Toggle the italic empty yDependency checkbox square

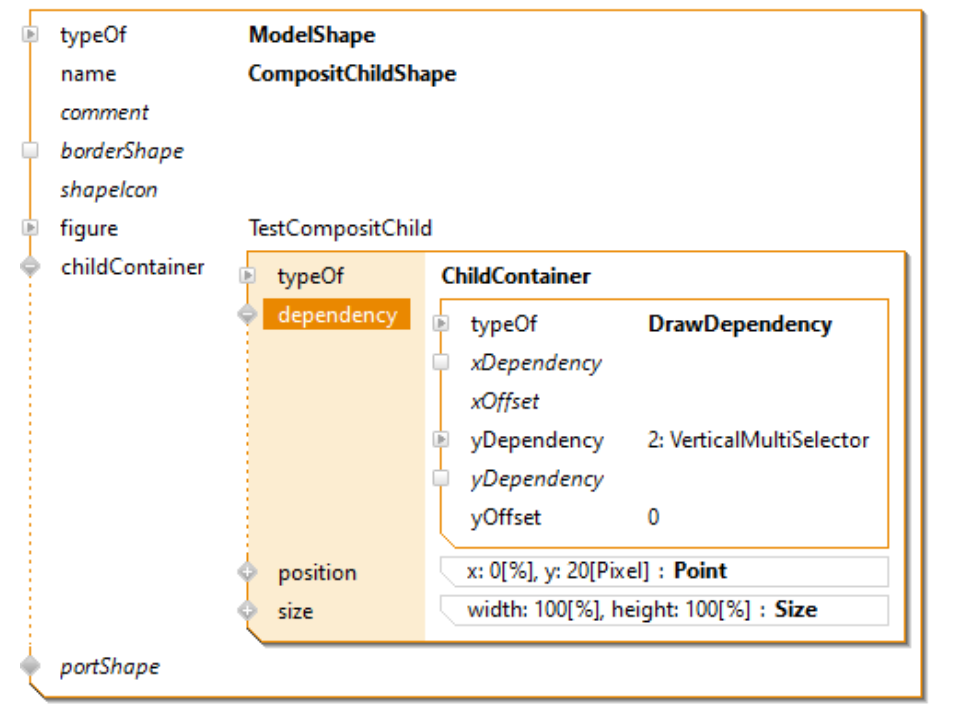(440, 478)
